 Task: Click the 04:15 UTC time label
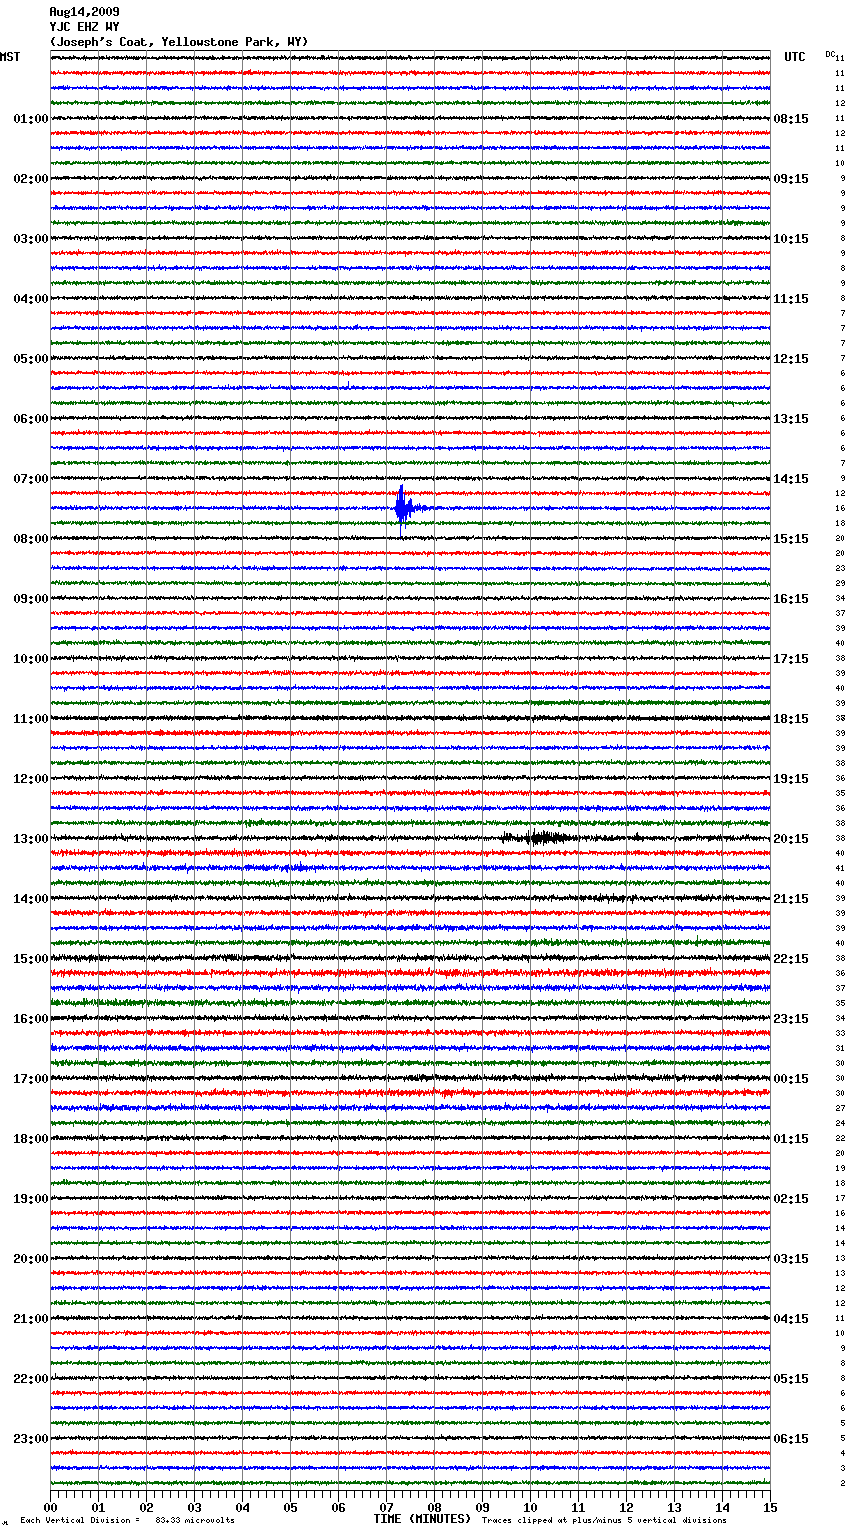pos(791,1319)
